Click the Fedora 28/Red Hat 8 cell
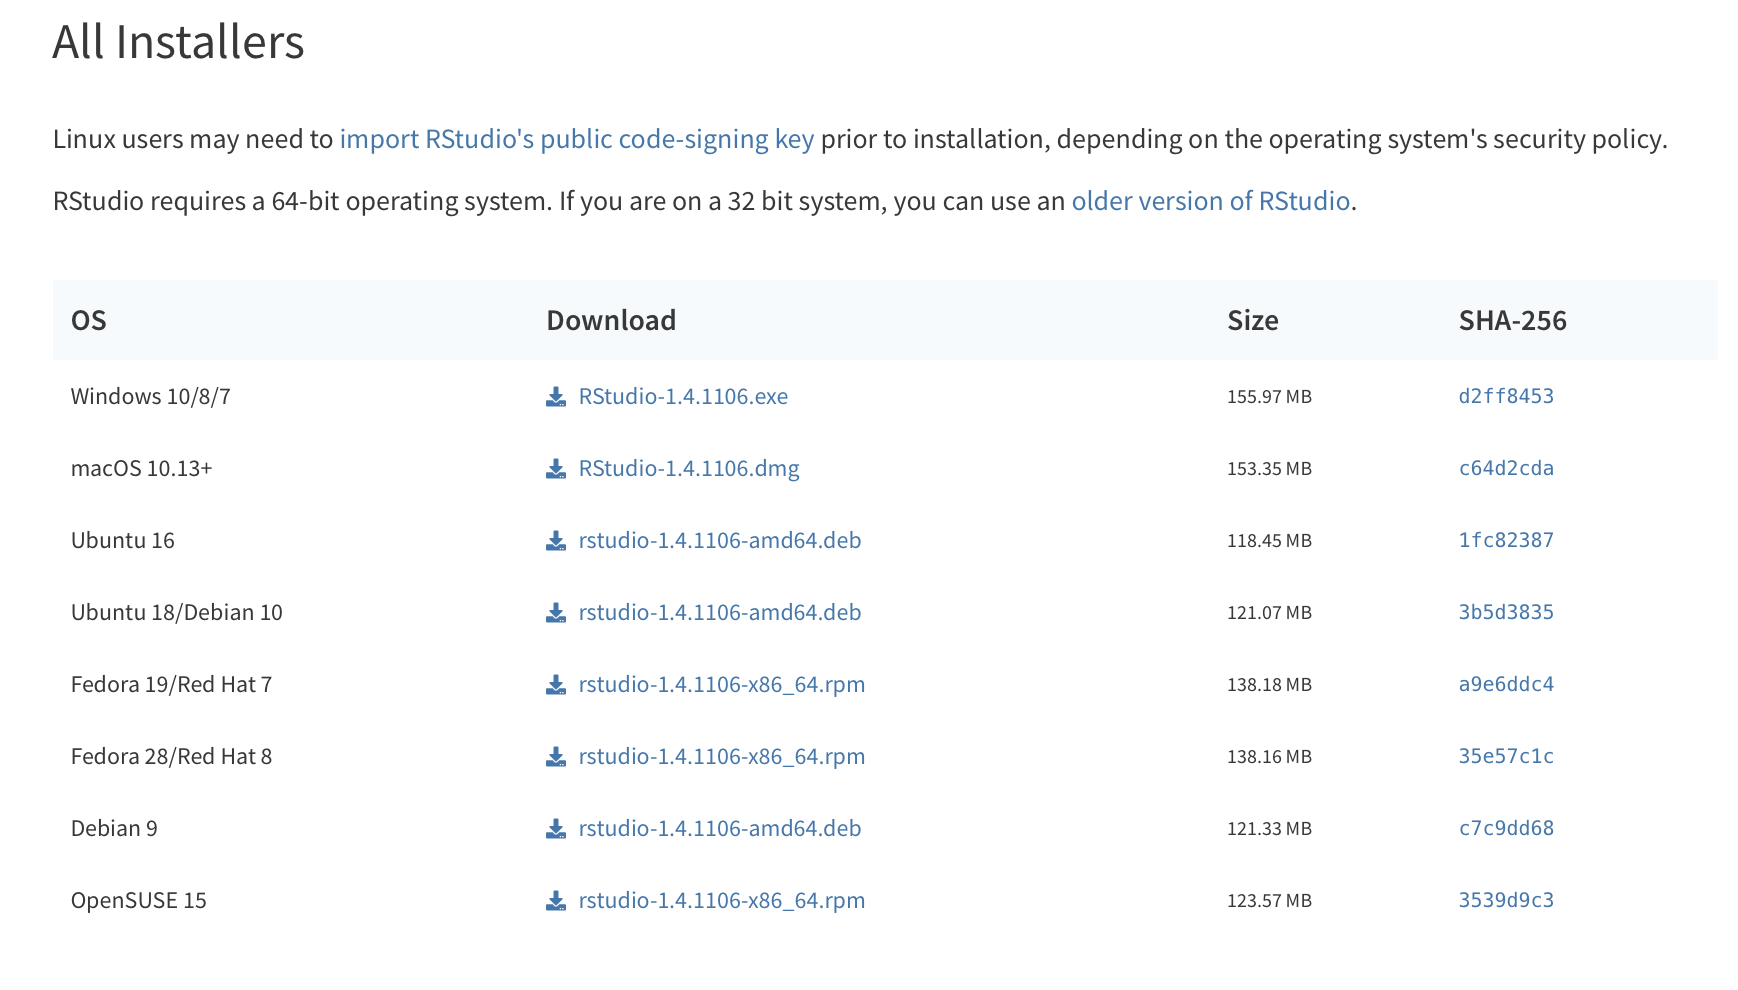Image resolution: width=1738 pixels, height=990 pixels. [172, 756]
